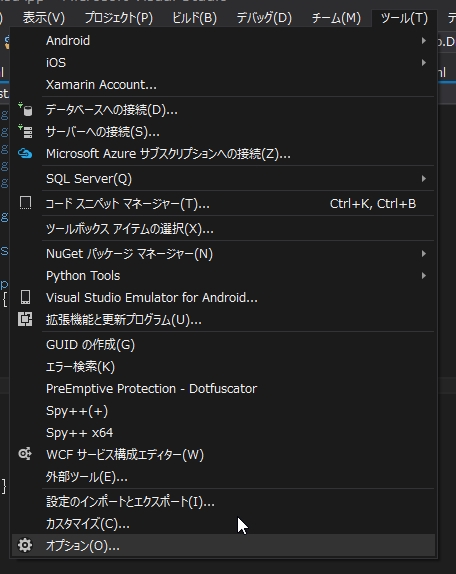Click the Android emulator phone icon

[25, 297]
